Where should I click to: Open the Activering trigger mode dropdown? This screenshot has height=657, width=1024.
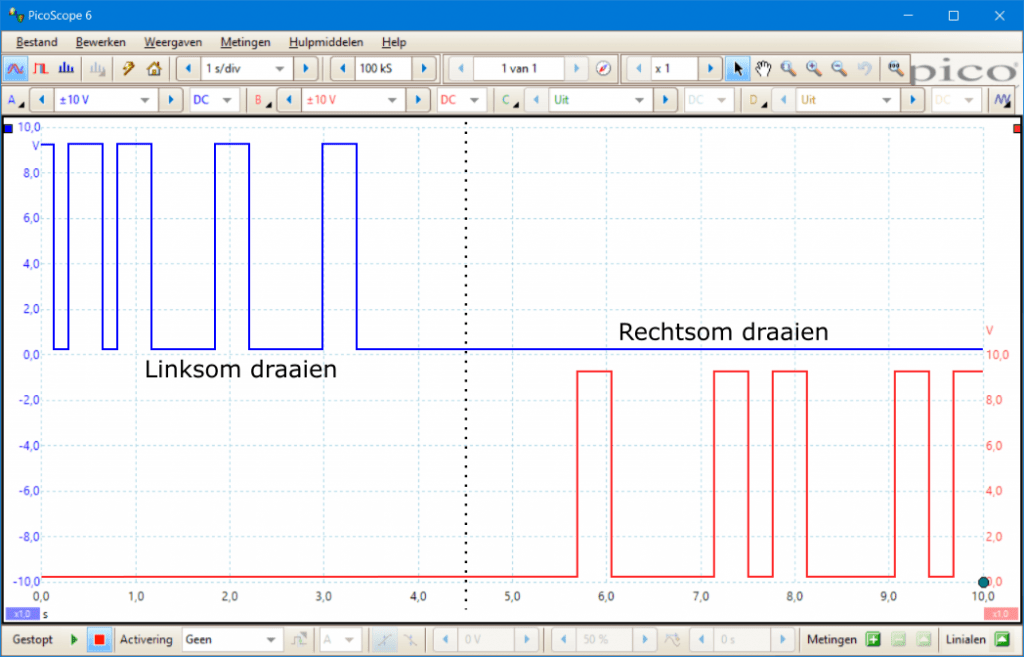[x=270, y=639]
